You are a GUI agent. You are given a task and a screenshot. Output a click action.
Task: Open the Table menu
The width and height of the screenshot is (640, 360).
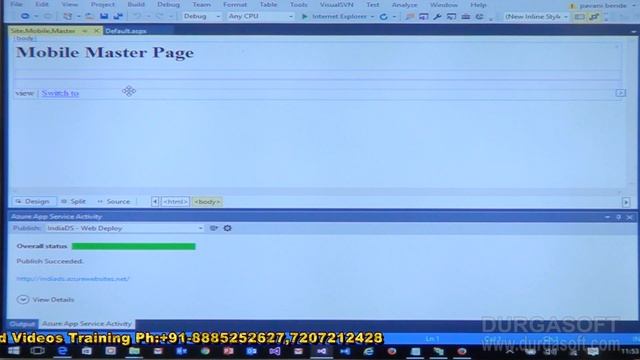[x=268, y=4]
